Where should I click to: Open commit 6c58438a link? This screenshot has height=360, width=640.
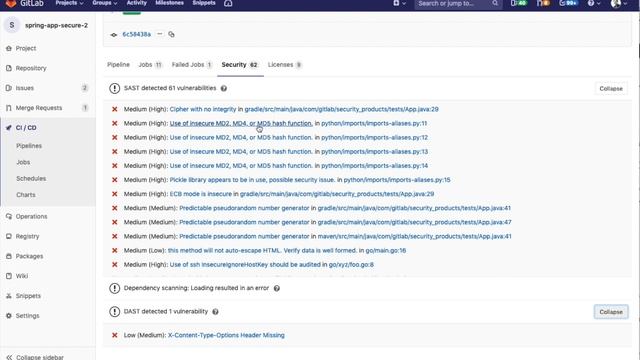pos(136,34)
